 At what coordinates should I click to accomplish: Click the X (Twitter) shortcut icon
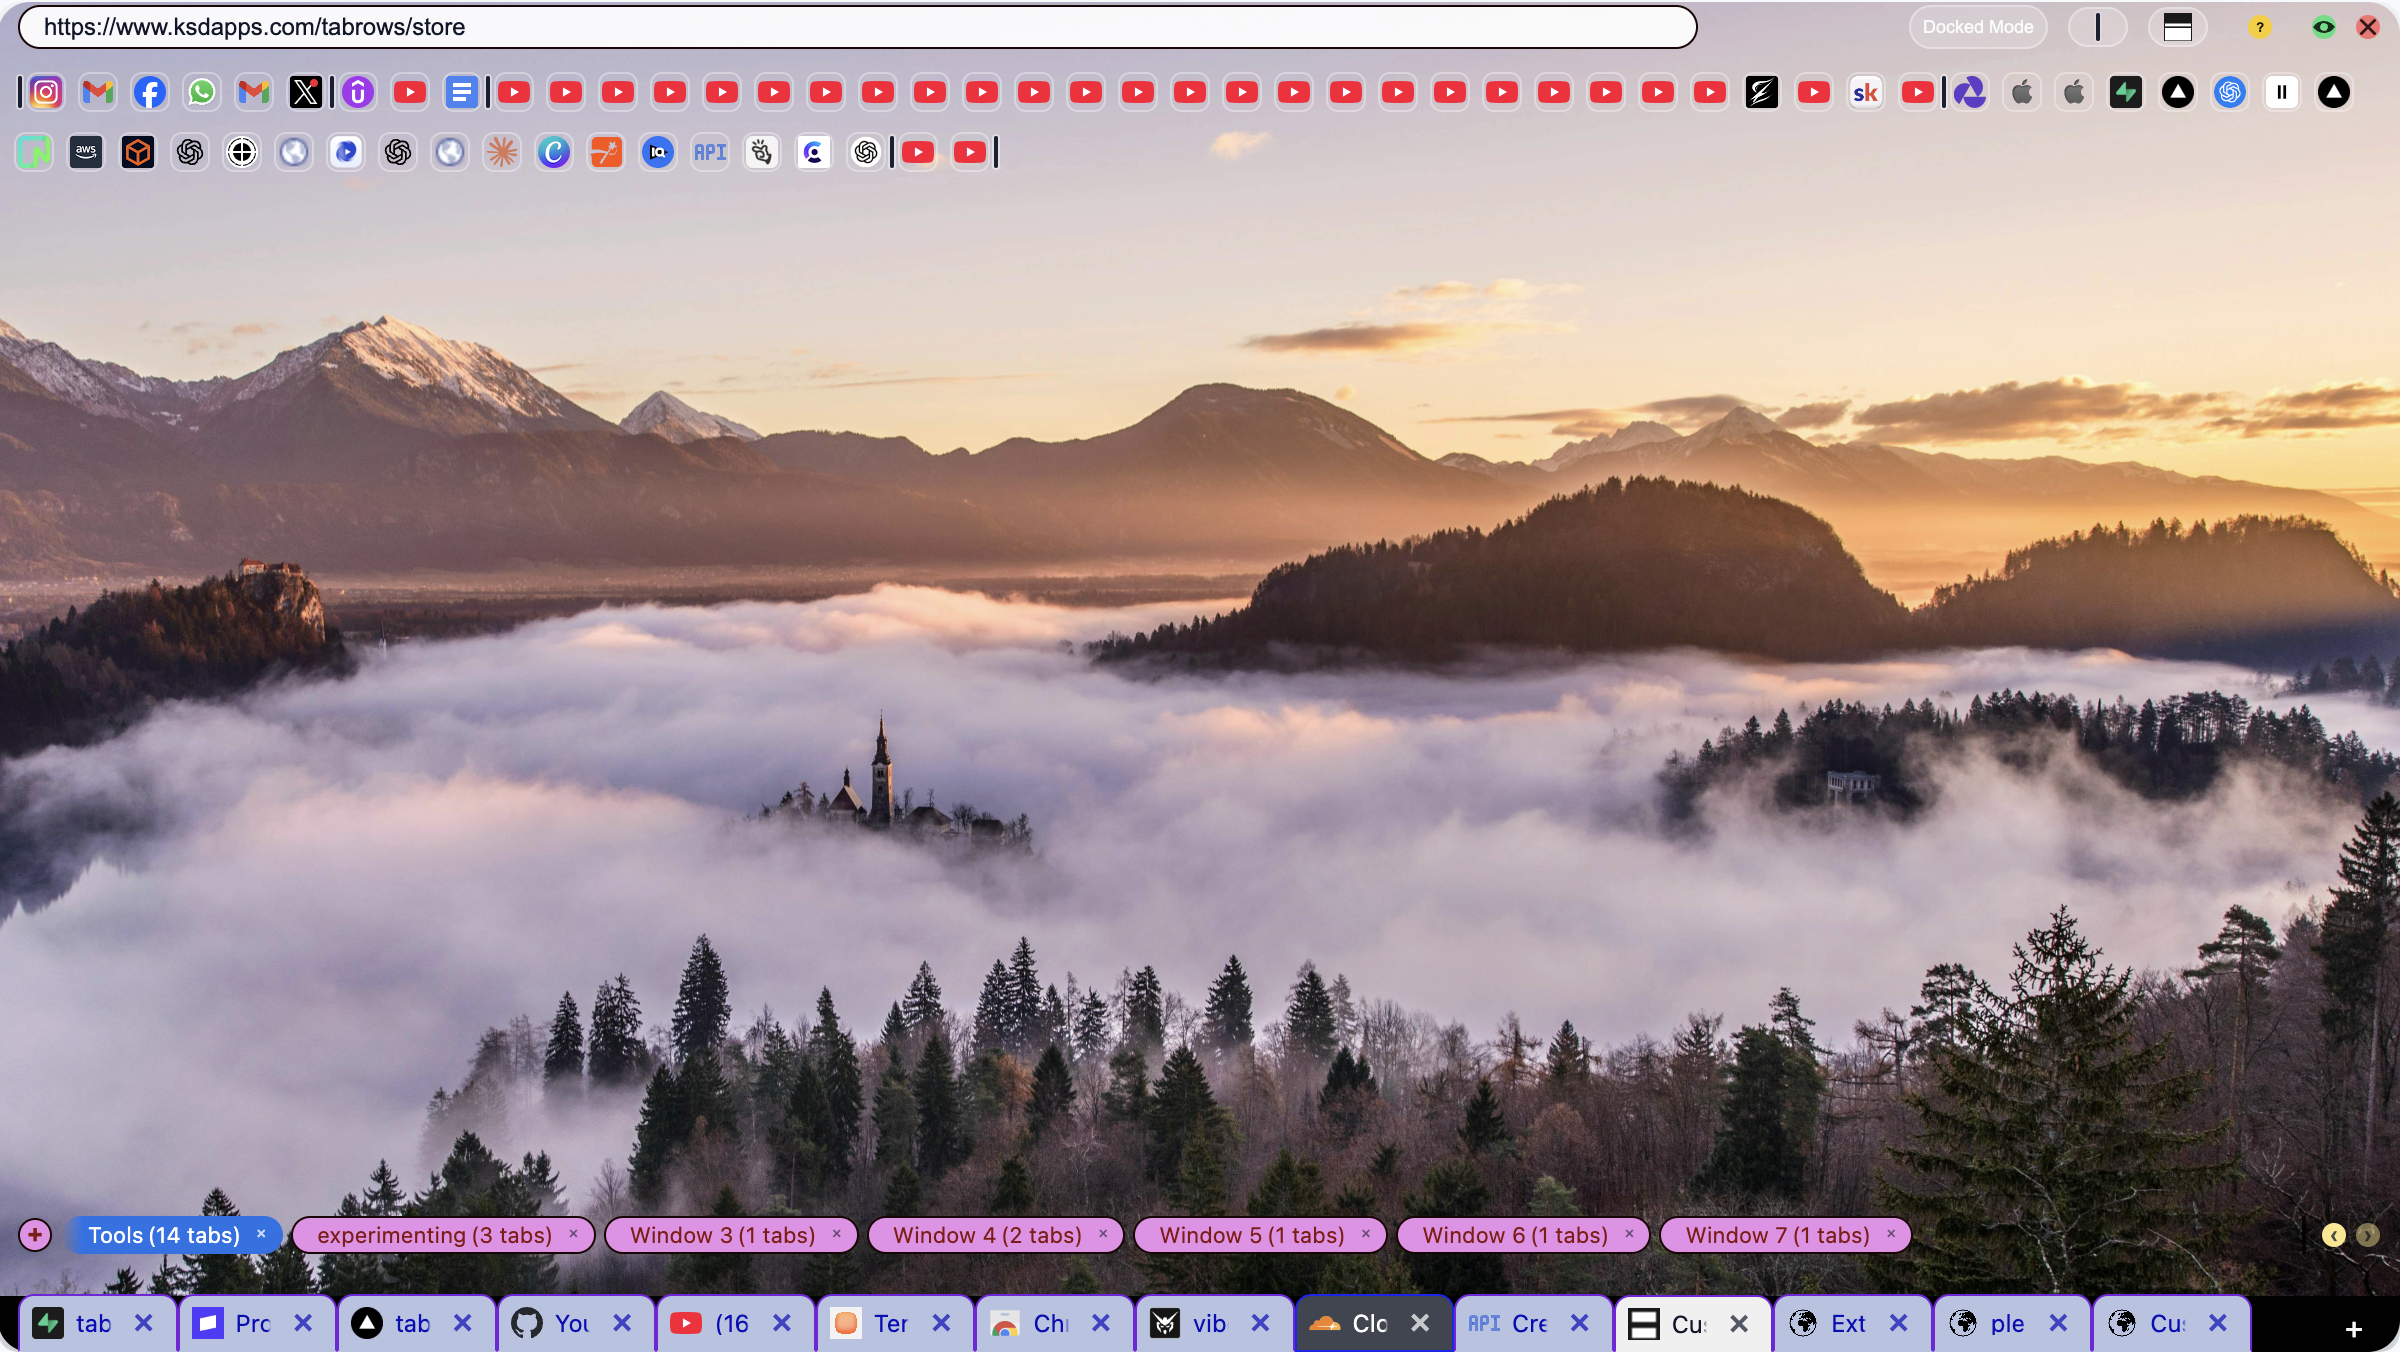306,93
